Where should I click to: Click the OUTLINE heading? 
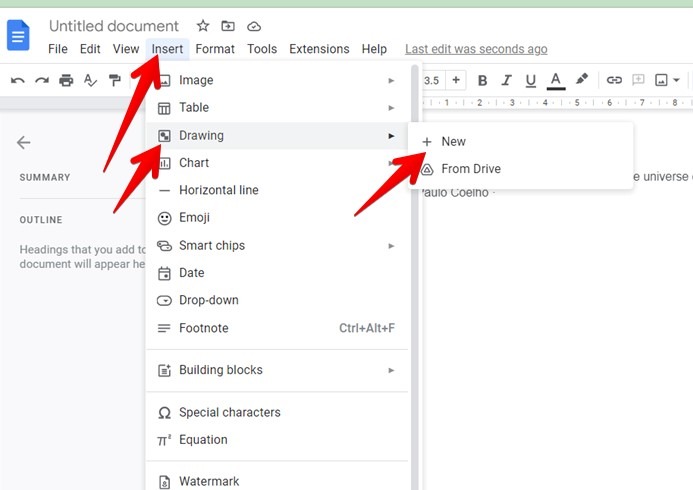pyautogui.click(x=41, y=220)
